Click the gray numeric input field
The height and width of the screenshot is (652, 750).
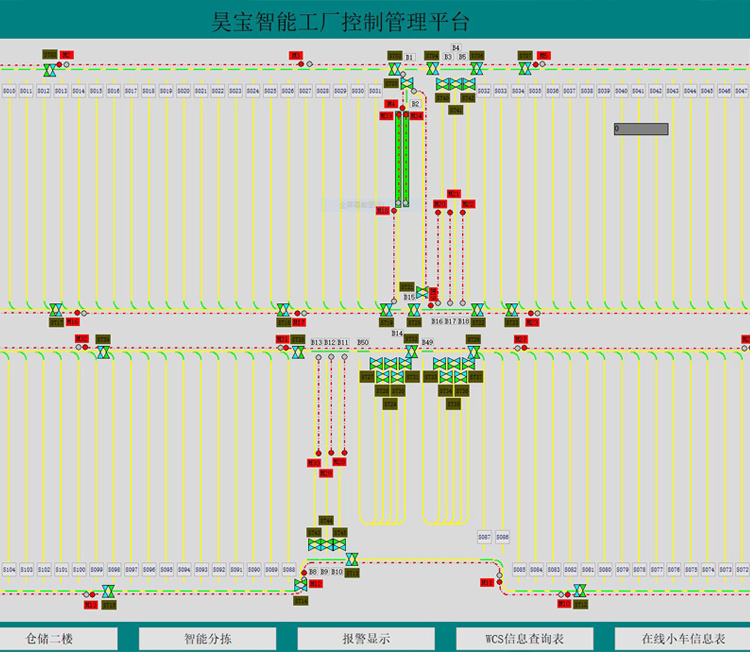pos(641,129)
